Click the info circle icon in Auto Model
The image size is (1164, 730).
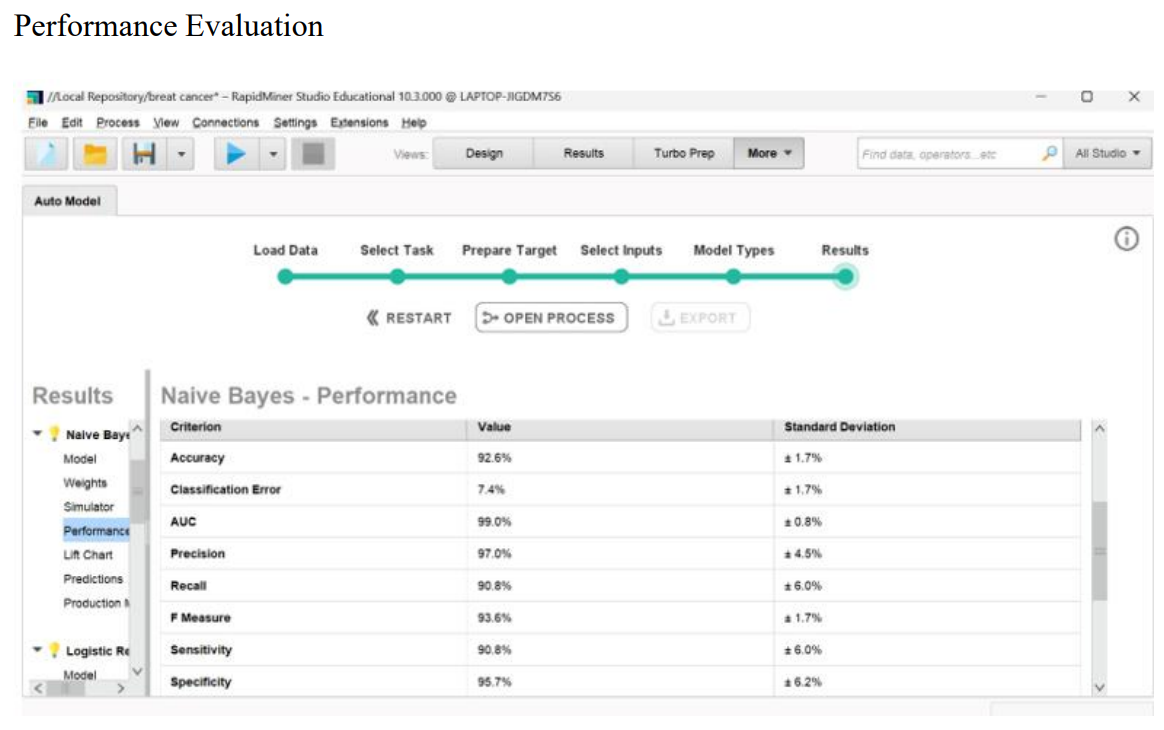pos(1127,239)
